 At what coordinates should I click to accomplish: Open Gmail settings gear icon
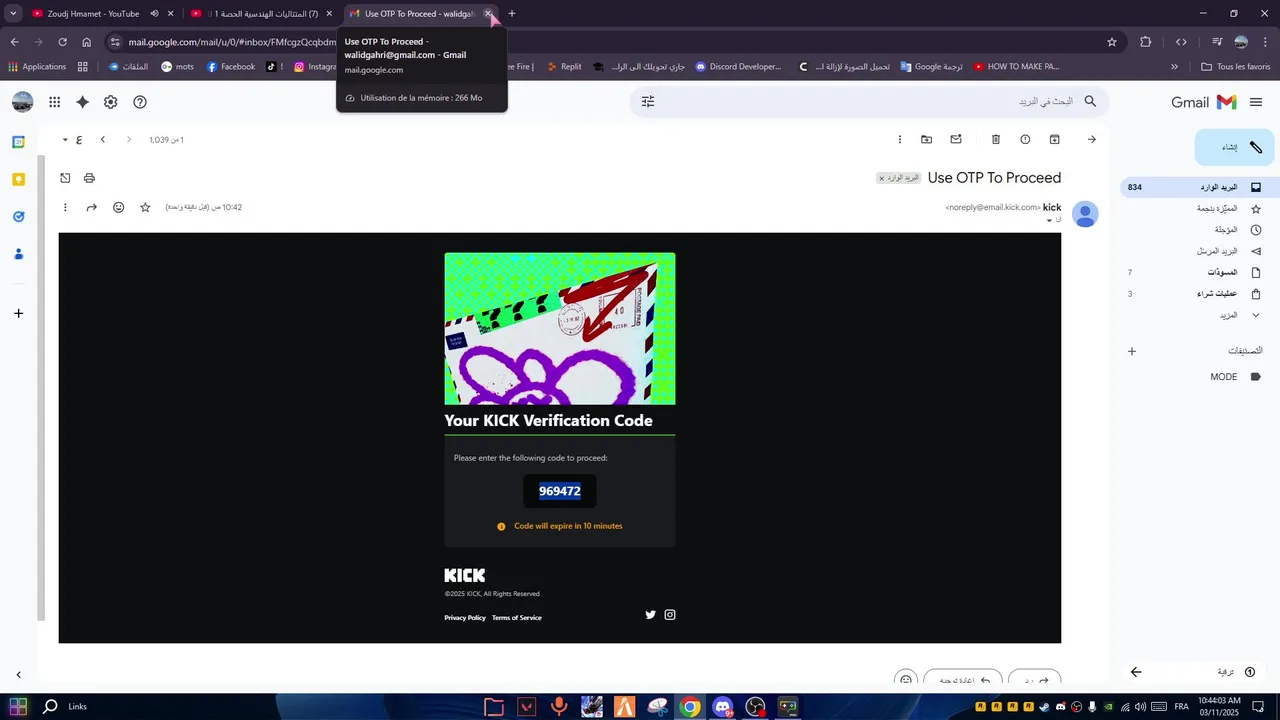(x=111, y=102)
